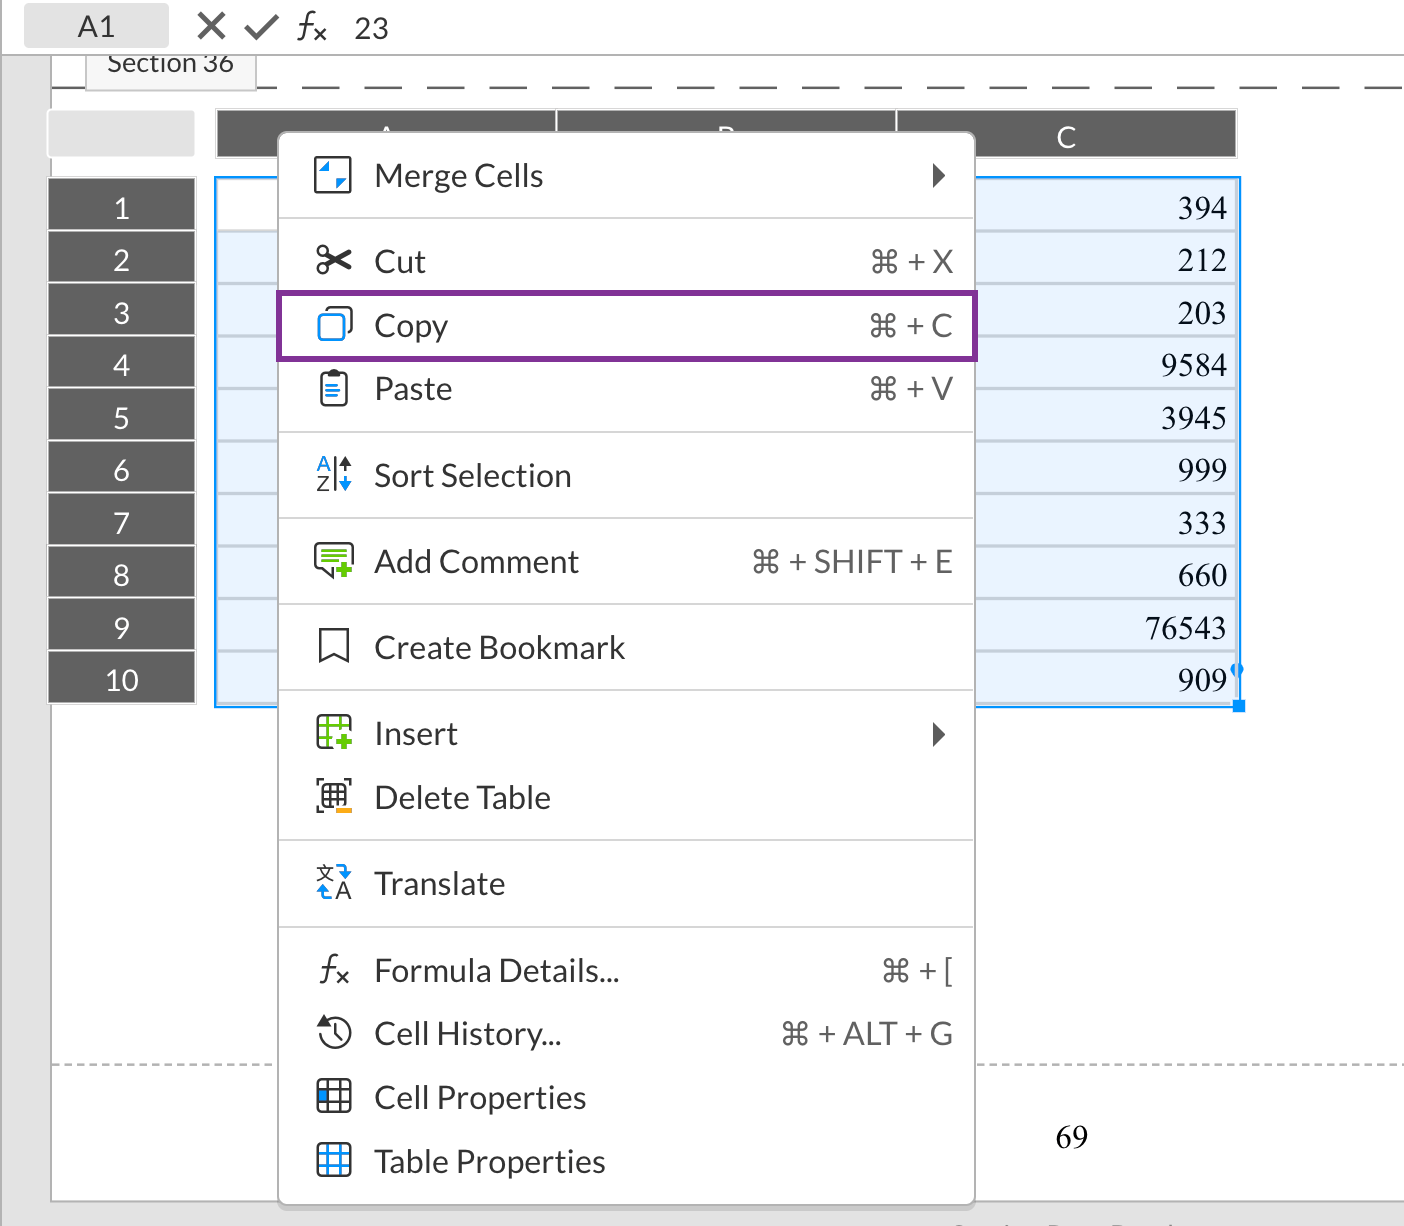Screen dimensions: 1404x1226
Task: Click the Paste clipboard icon
Action: (334, 388)
